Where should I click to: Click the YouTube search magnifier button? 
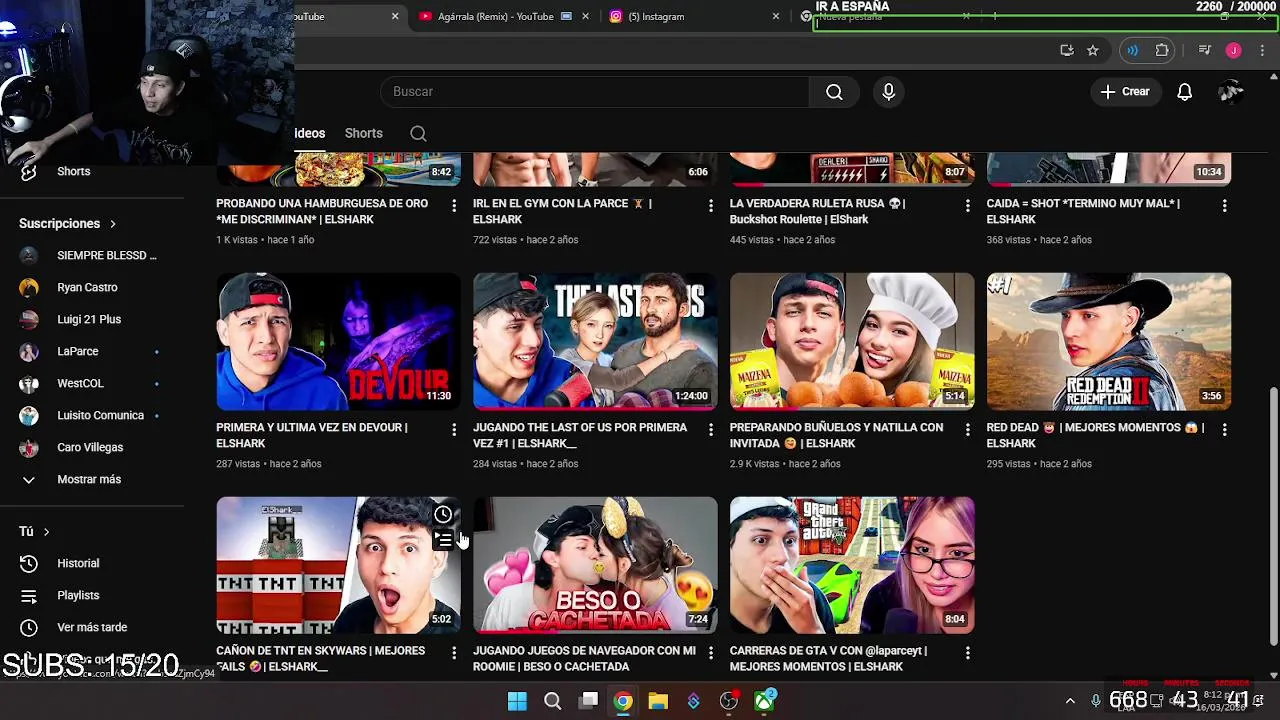click(x=834, y=92)
